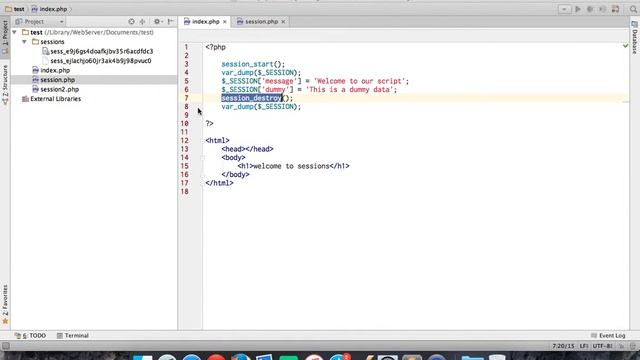Click the <?php opening tag on line 1
640x360 pixels.
click(x=216, y=47)
